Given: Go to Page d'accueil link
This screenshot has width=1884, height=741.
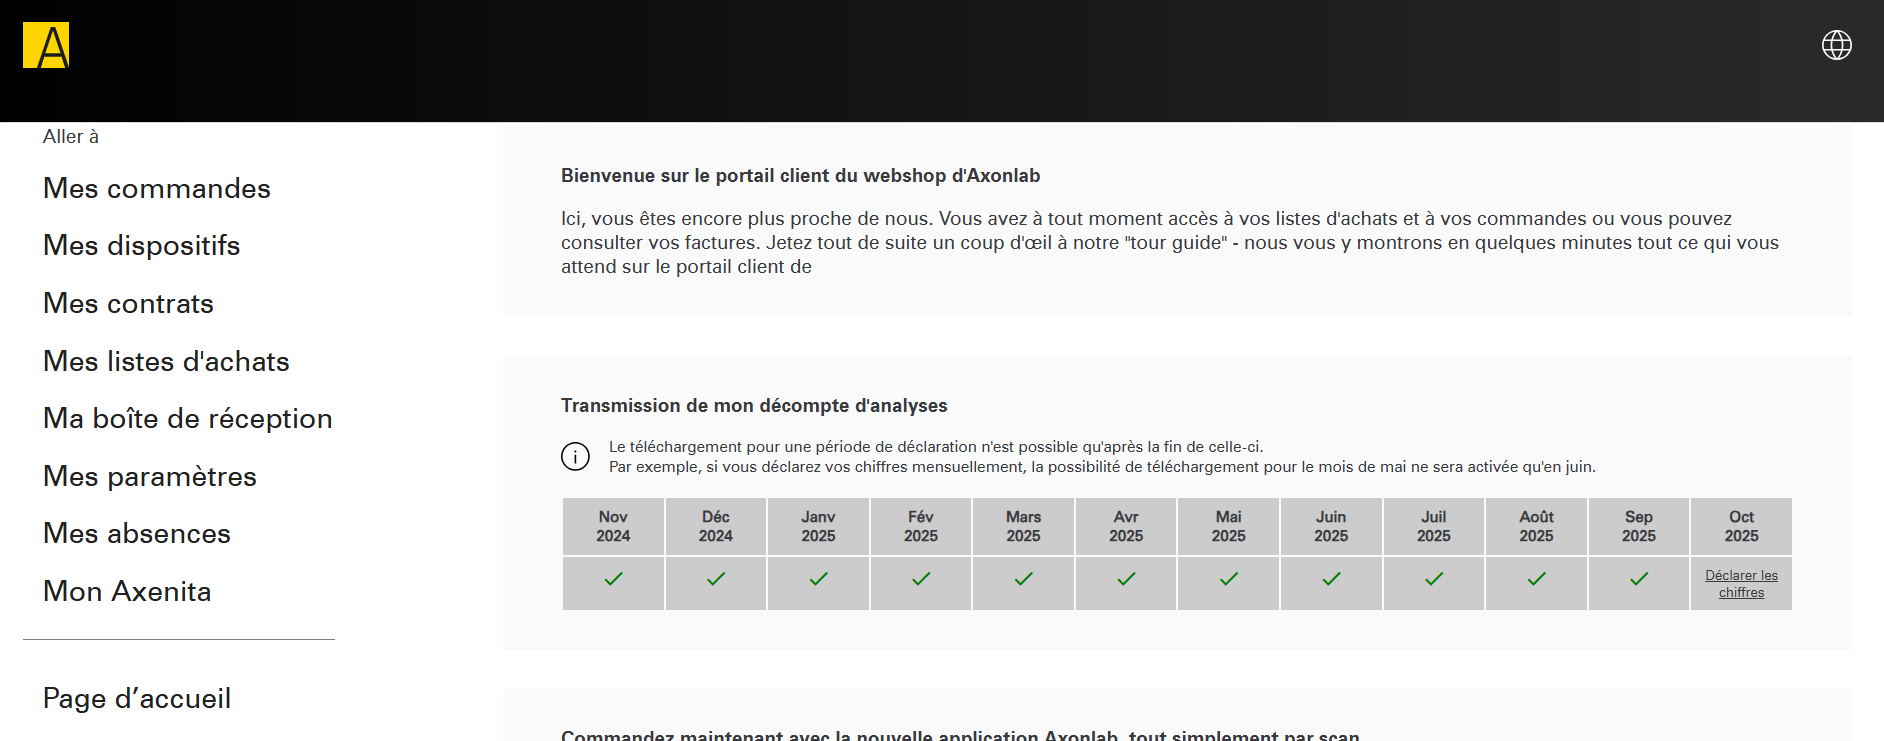Looking at the screenshot, I should tap(137, 698).
